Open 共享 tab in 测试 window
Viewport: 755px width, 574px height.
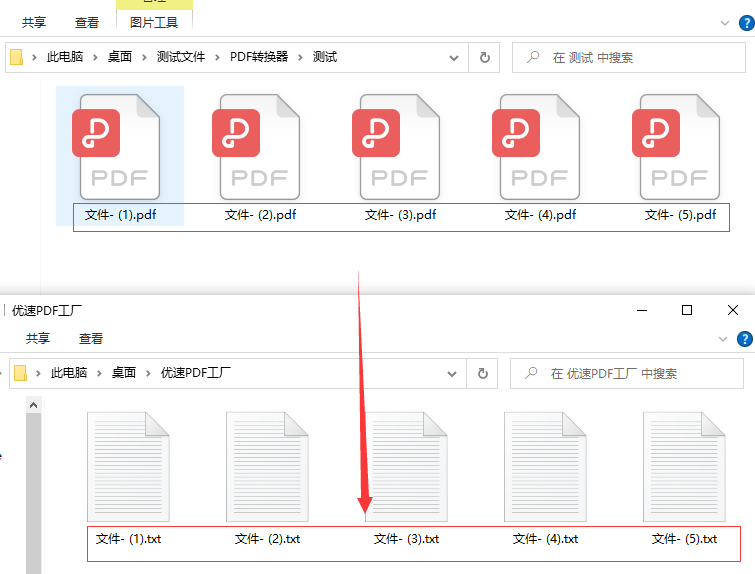34,23
